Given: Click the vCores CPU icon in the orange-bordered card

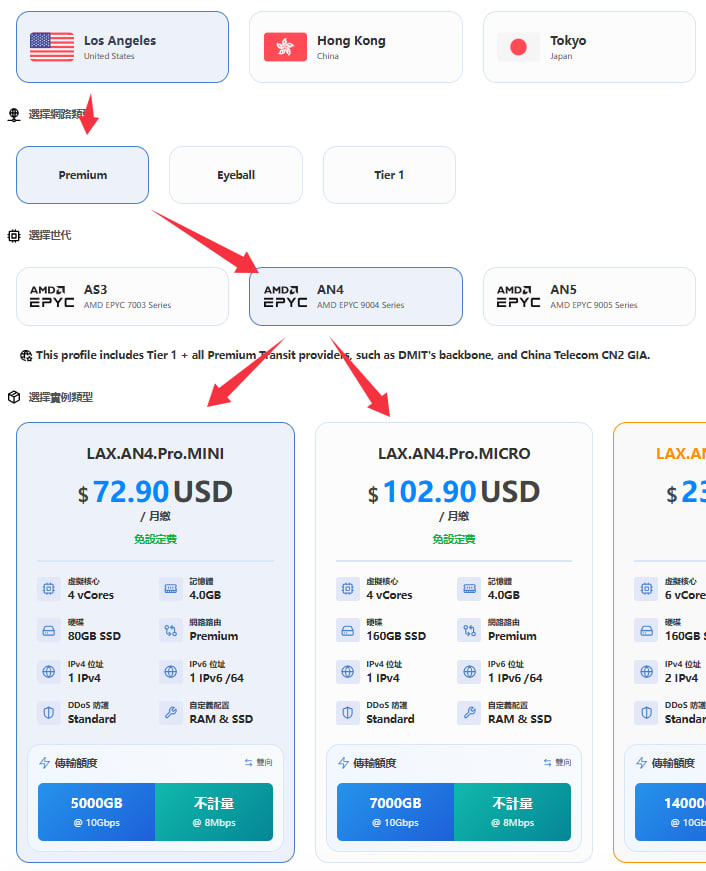Looking at the screenshot, I should click(647, 589).
